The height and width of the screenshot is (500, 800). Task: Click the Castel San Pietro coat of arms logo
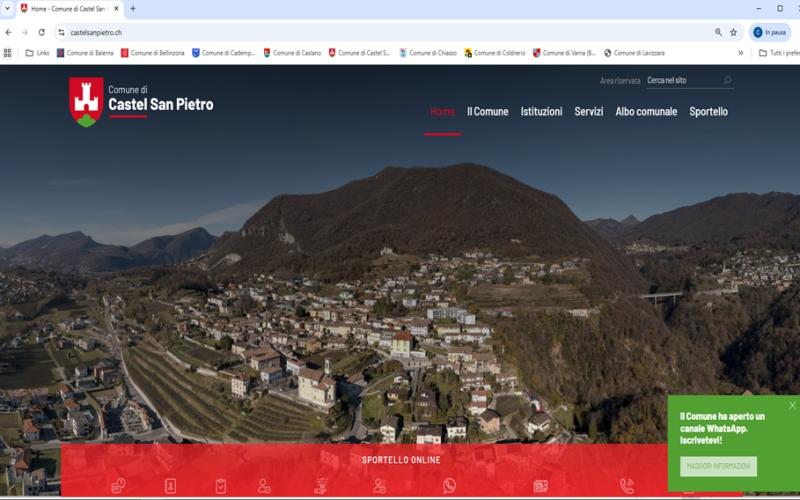click(86, 101)
